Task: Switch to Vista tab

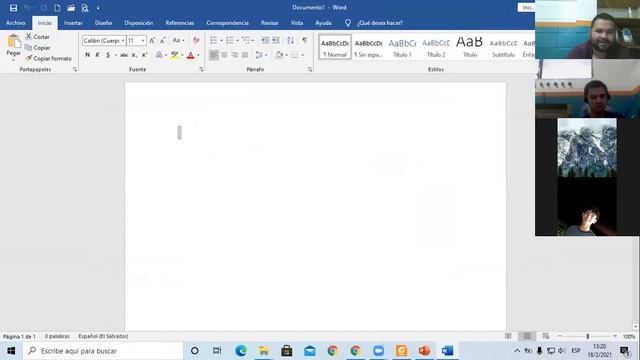Action: click(297, 23)
